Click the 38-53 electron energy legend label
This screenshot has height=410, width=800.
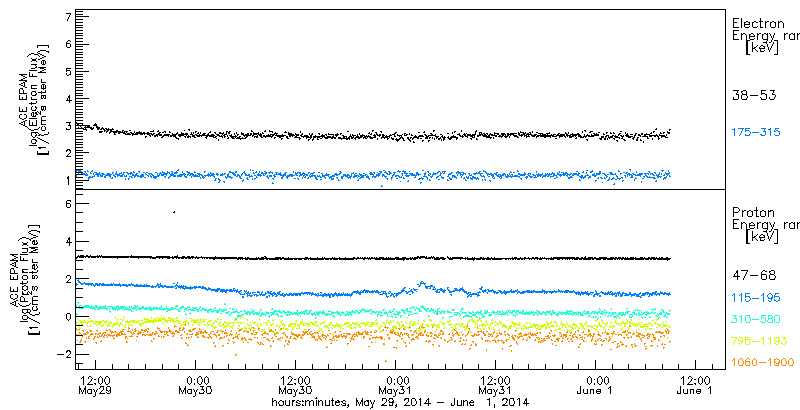click(x=754, y=95)
